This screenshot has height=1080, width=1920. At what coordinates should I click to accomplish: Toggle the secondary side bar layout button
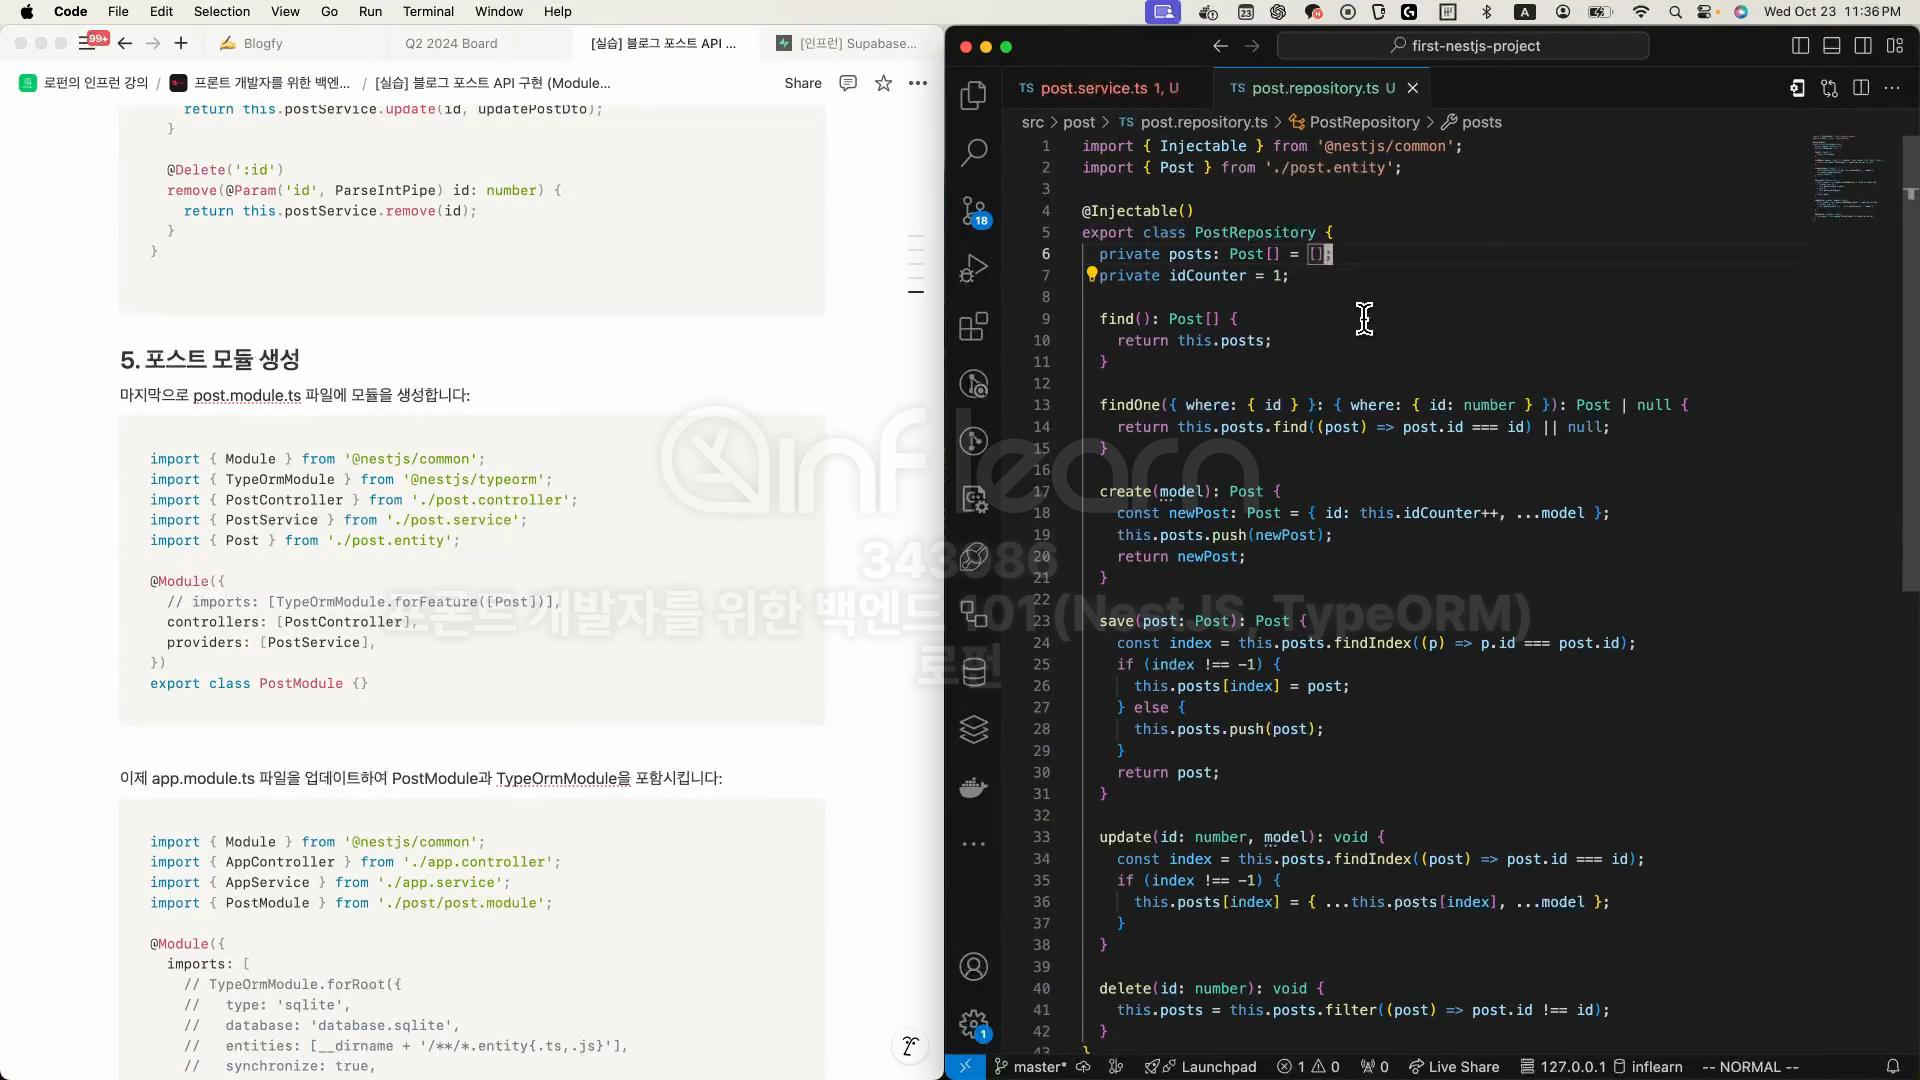tap(1863, 46)
